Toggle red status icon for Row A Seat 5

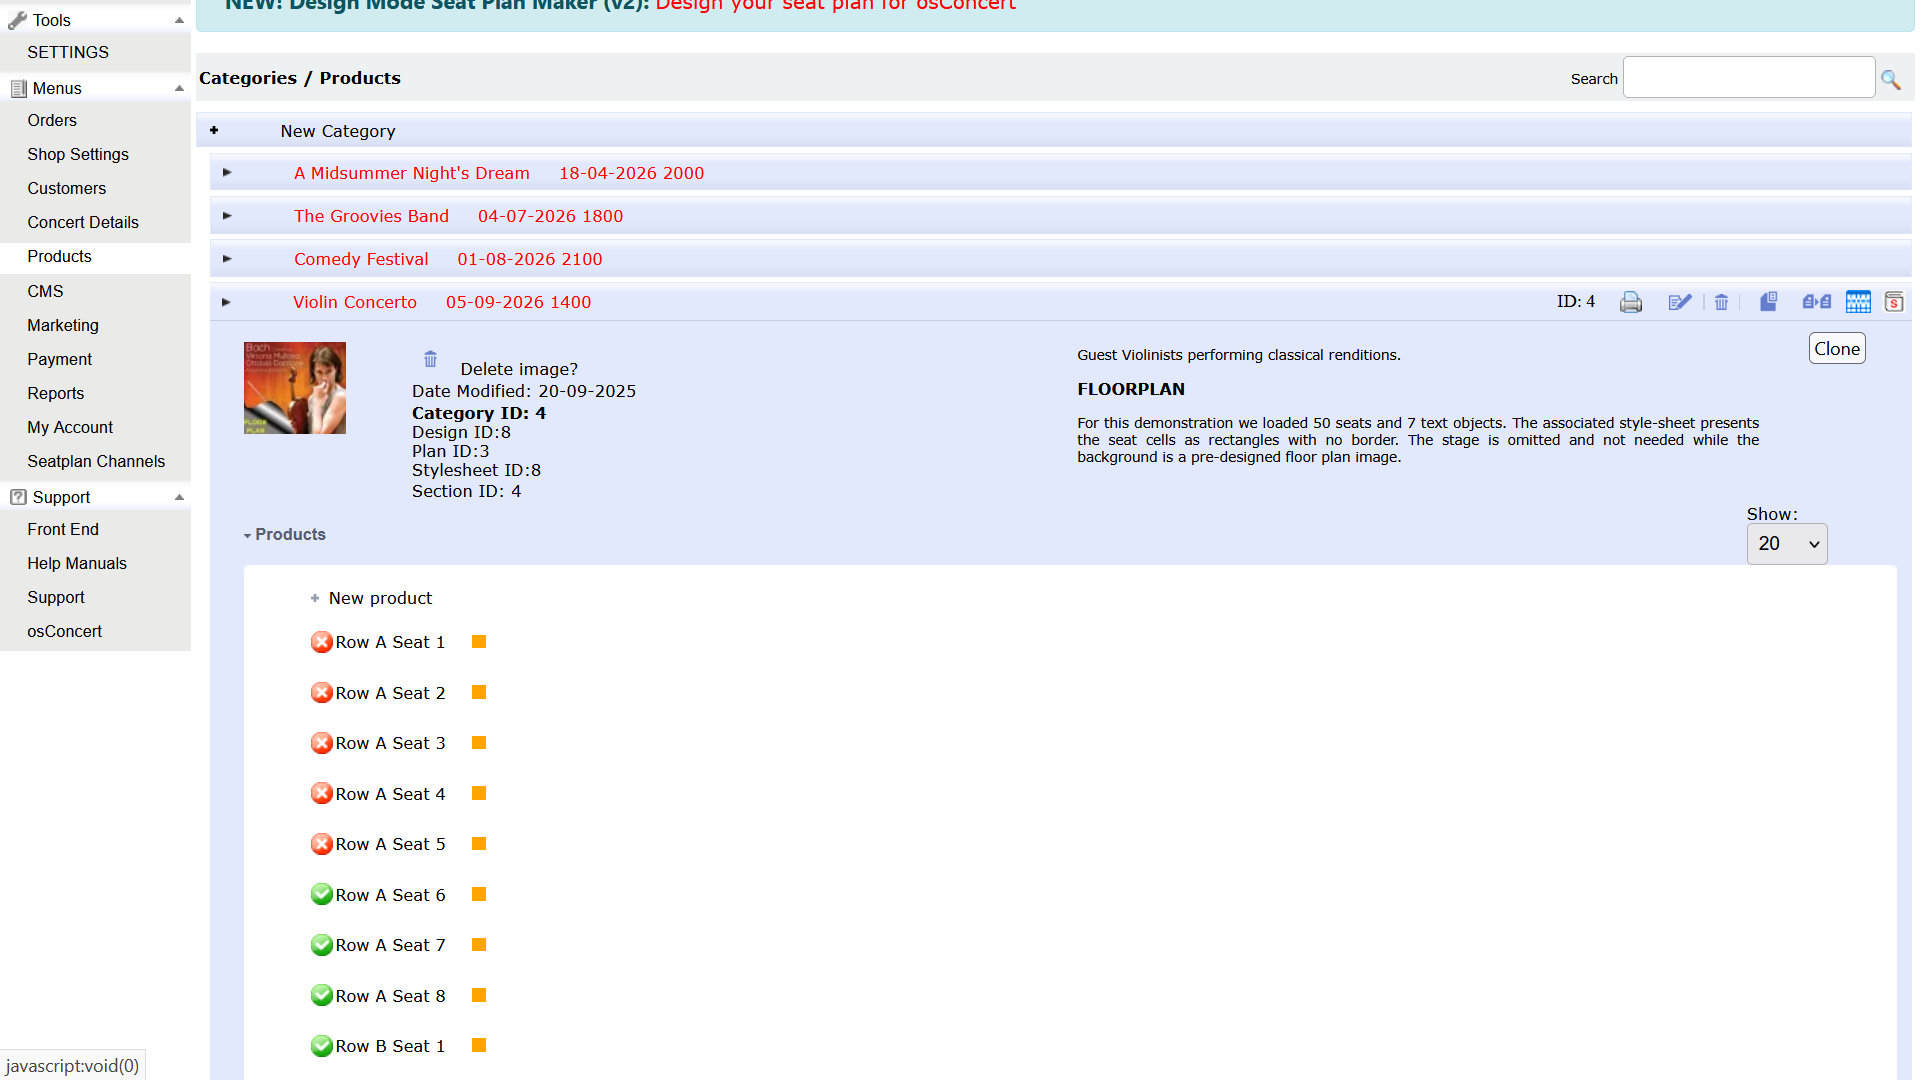point(322,844)
